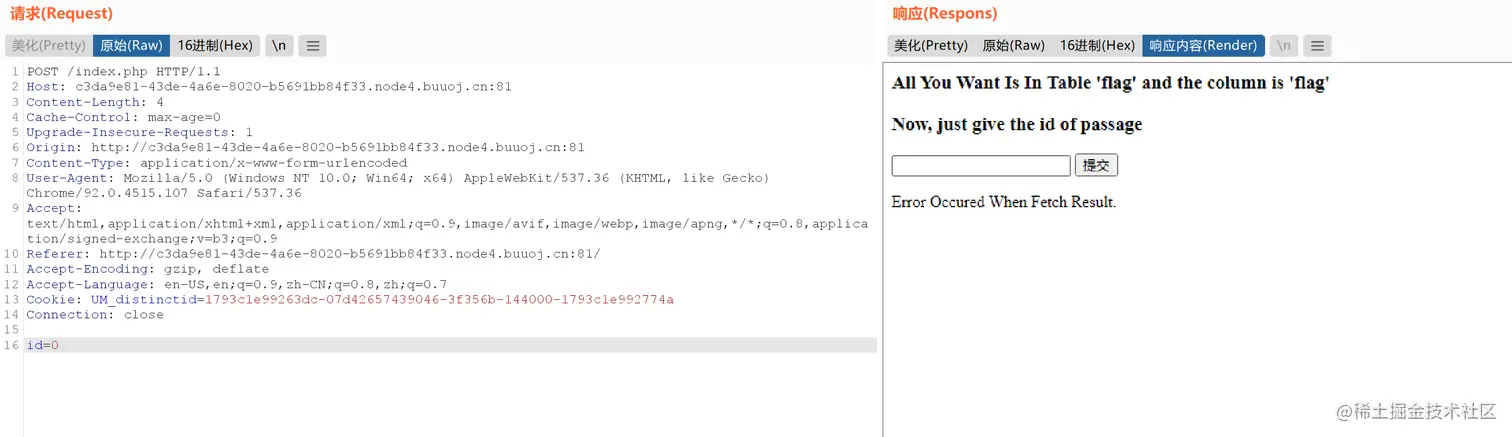The image size is (1512, 437).
Task: Click the Accept-Language header line
Action: coord(237,284)
